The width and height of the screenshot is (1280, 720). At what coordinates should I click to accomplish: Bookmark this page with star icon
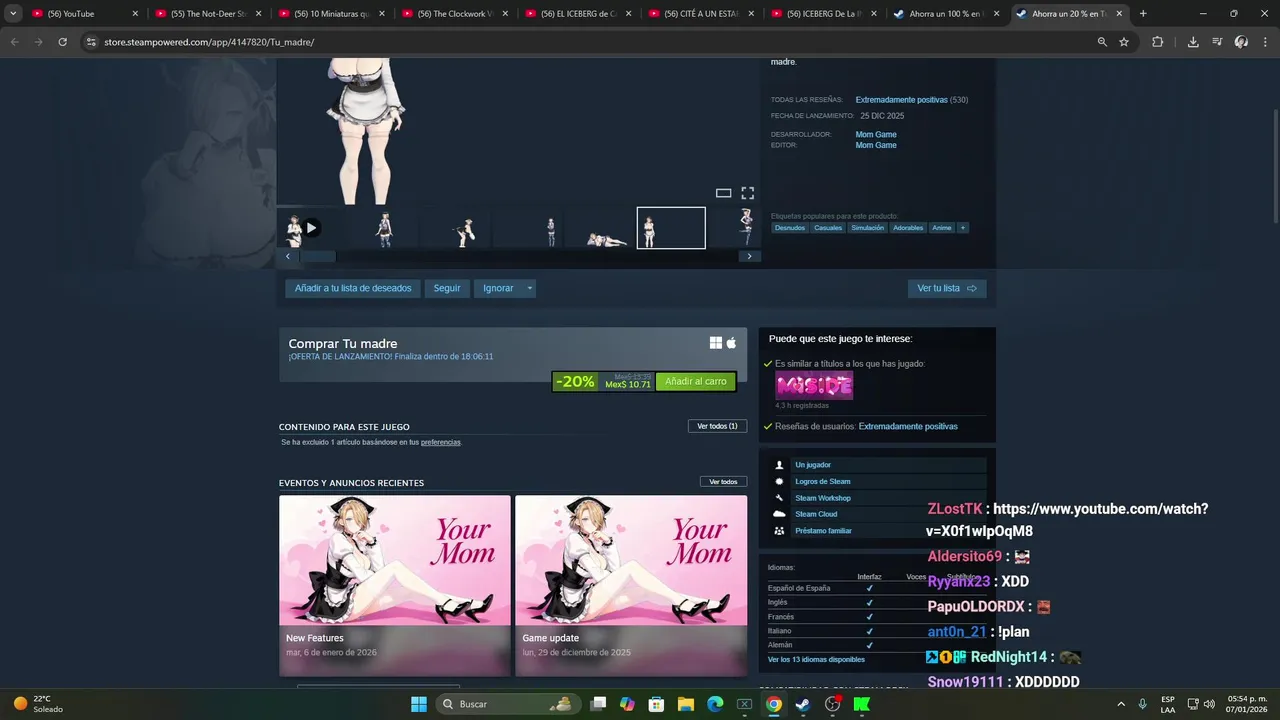1124,42
